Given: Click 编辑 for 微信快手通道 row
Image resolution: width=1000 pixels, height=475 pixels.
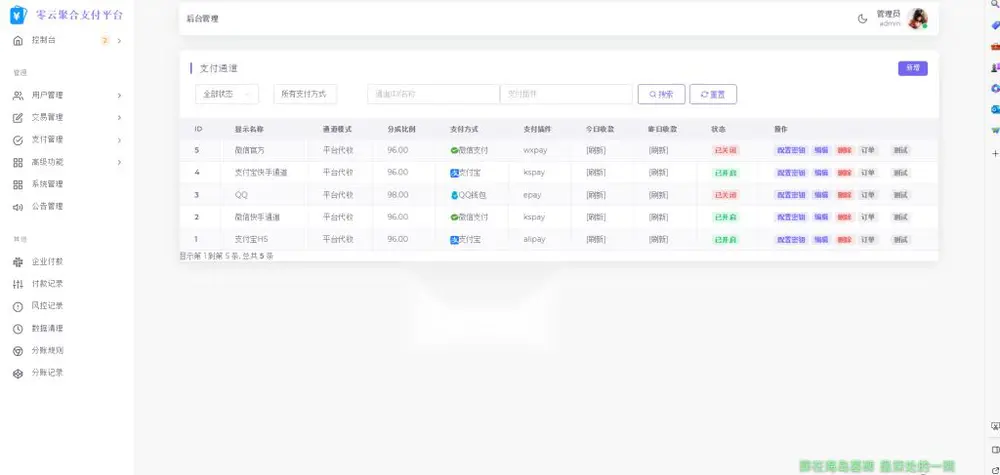Looking at the screenshot, I should (x=821, y=217).
